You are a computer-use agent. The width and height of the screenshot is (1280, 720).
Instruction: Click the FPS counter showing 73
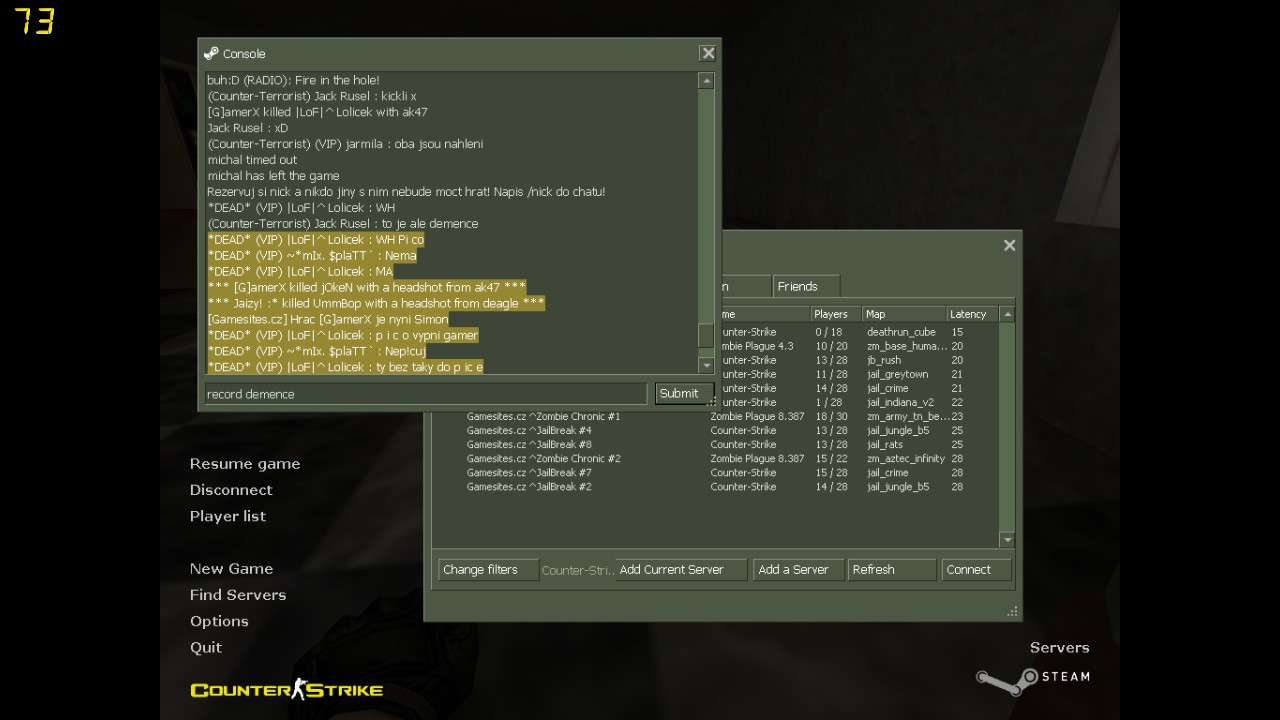34,21
